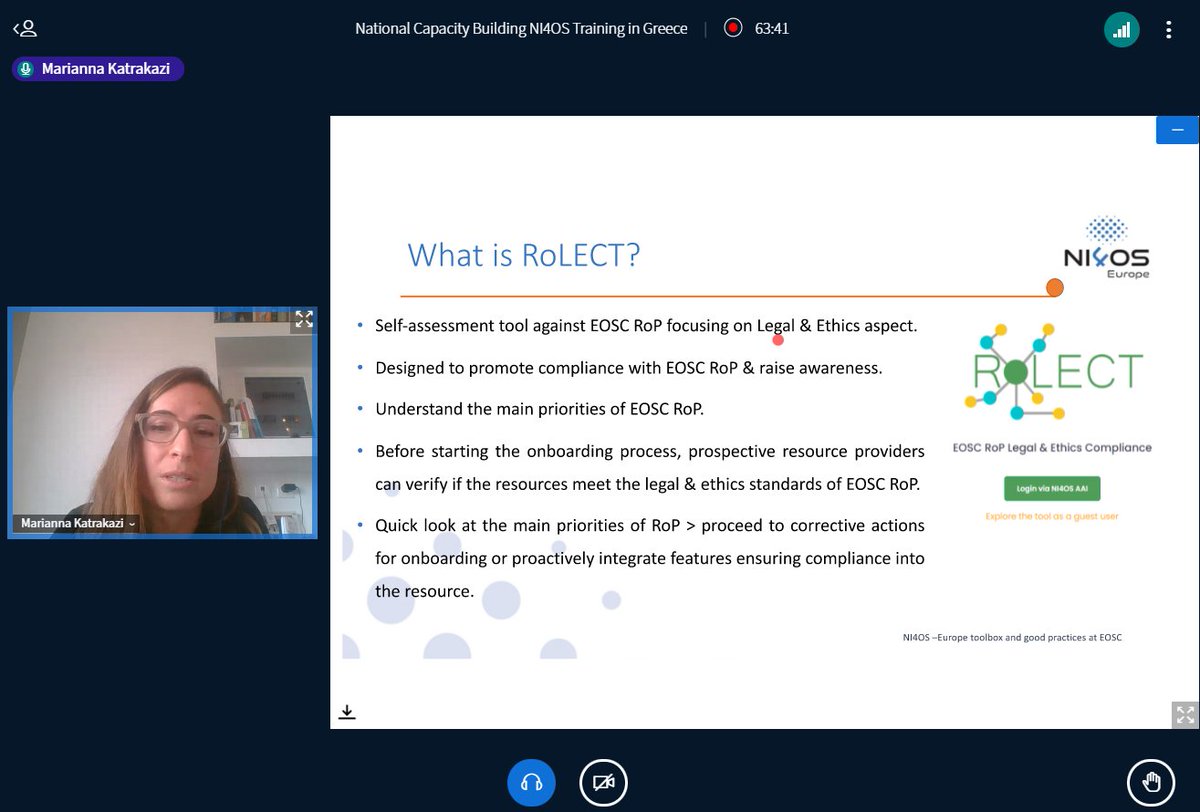Click the RoLECT logo graphic on the slide
Viewport: 1200px width, 812px height.
pos(1053,373)
